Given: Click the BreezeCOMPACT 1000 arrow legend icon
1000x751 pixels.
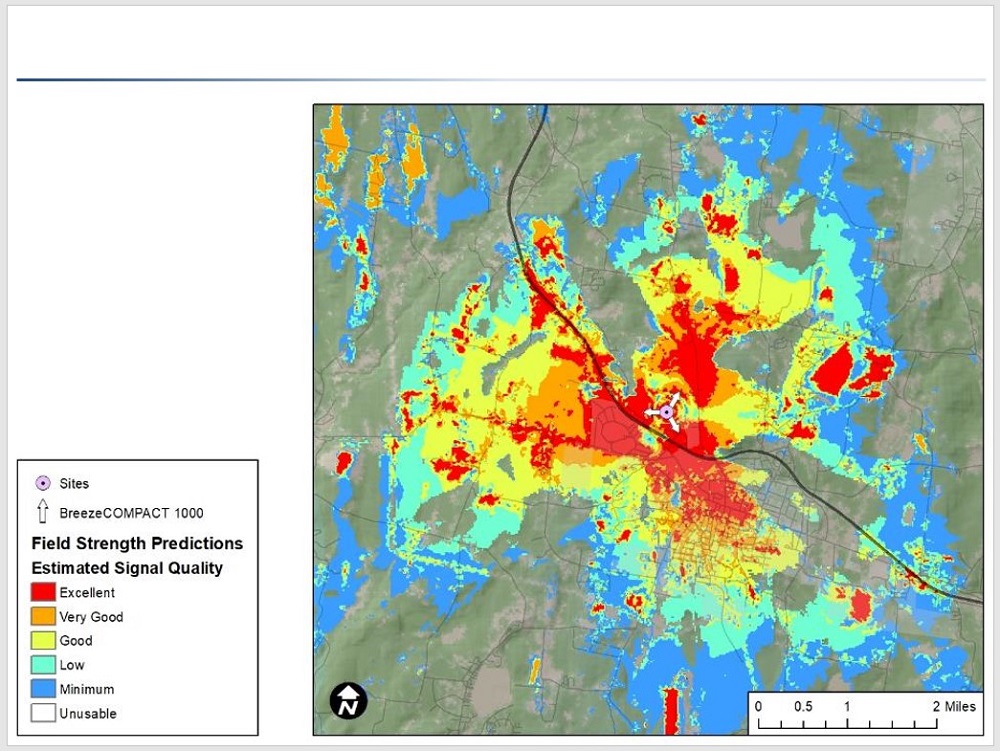Looking at the screenshot, I should 43,511.
